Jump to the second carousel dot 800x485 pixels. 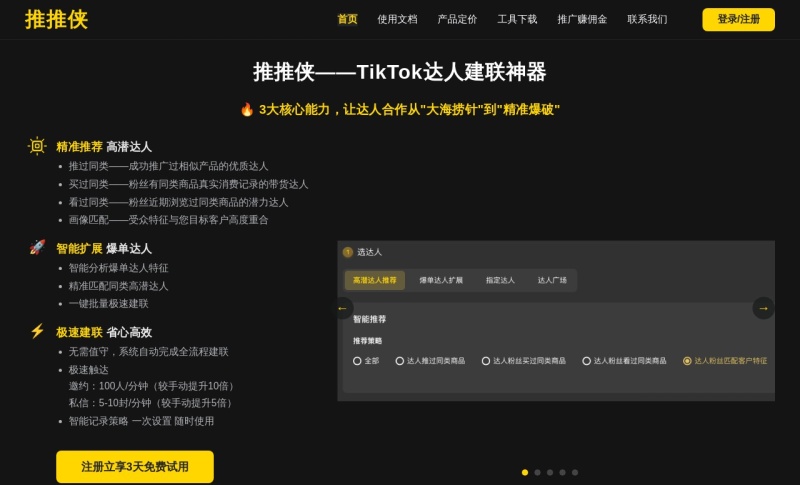click(537, 472)
